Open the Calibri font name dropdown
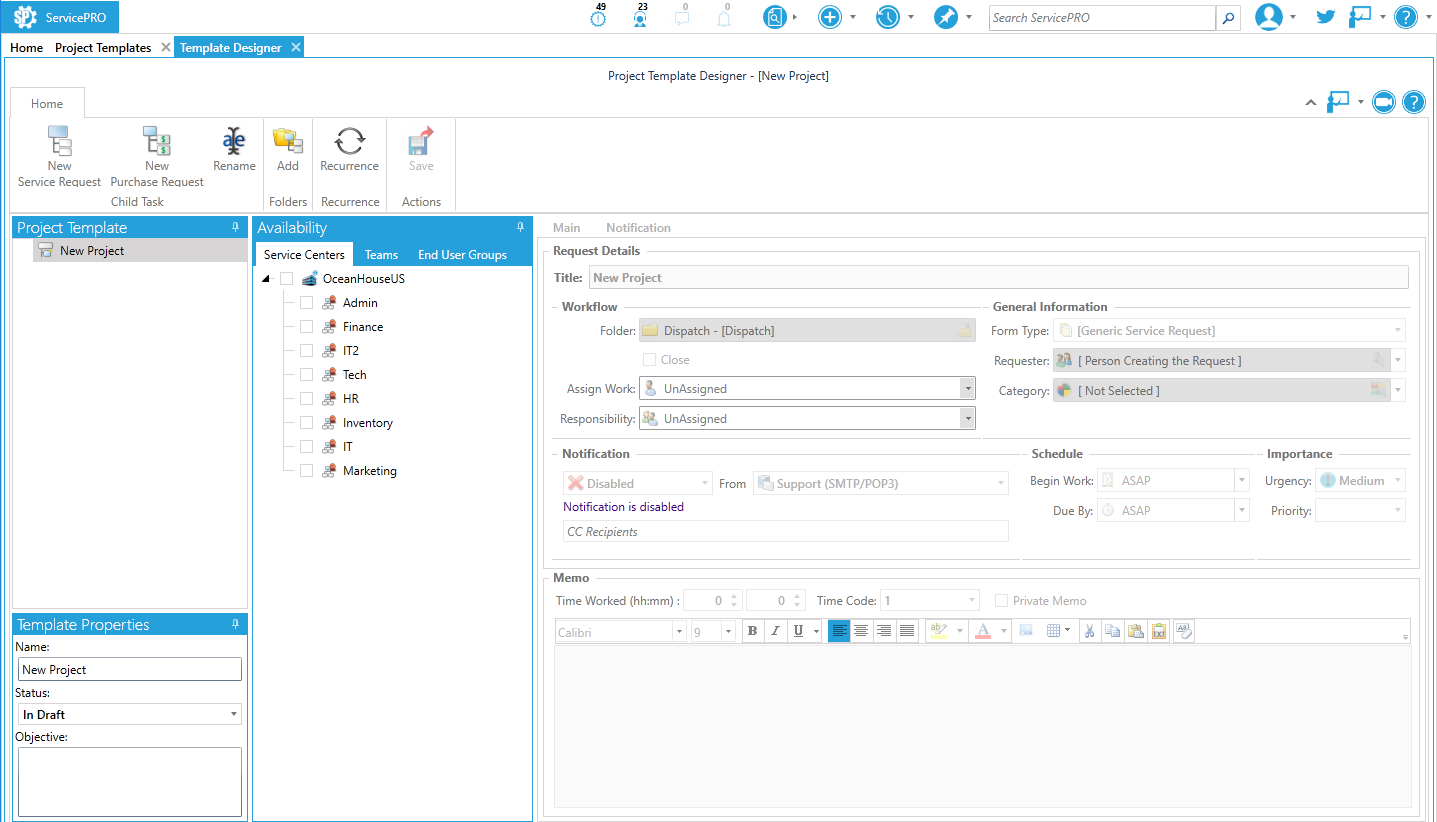 pyautogui.click(x=680, y=631)
